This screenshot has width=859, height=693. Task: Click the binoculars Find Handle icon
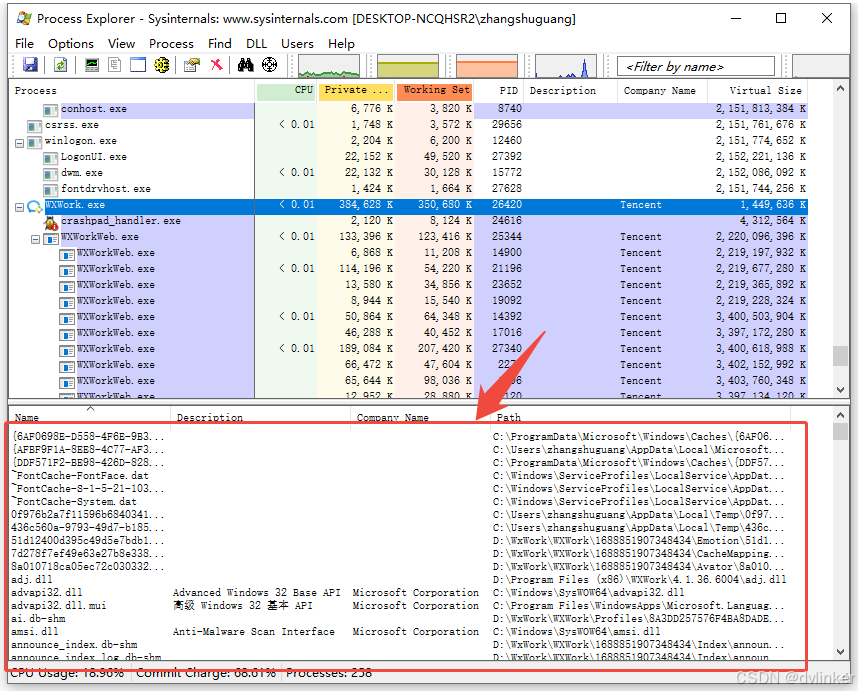[x=245, y=65]
